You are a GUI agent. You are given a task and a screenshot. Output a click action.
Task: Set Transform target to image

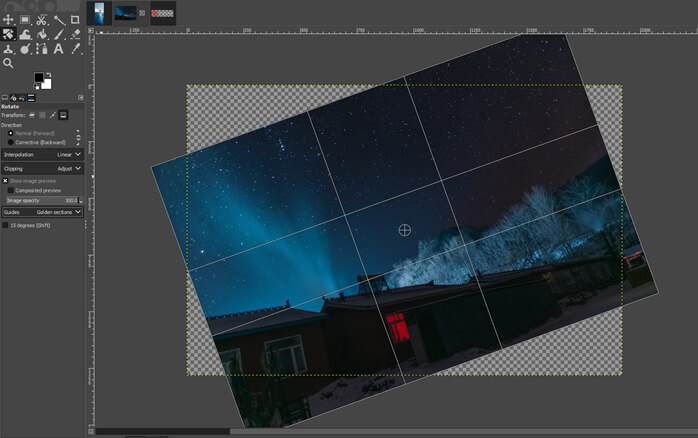pos(63,115)
